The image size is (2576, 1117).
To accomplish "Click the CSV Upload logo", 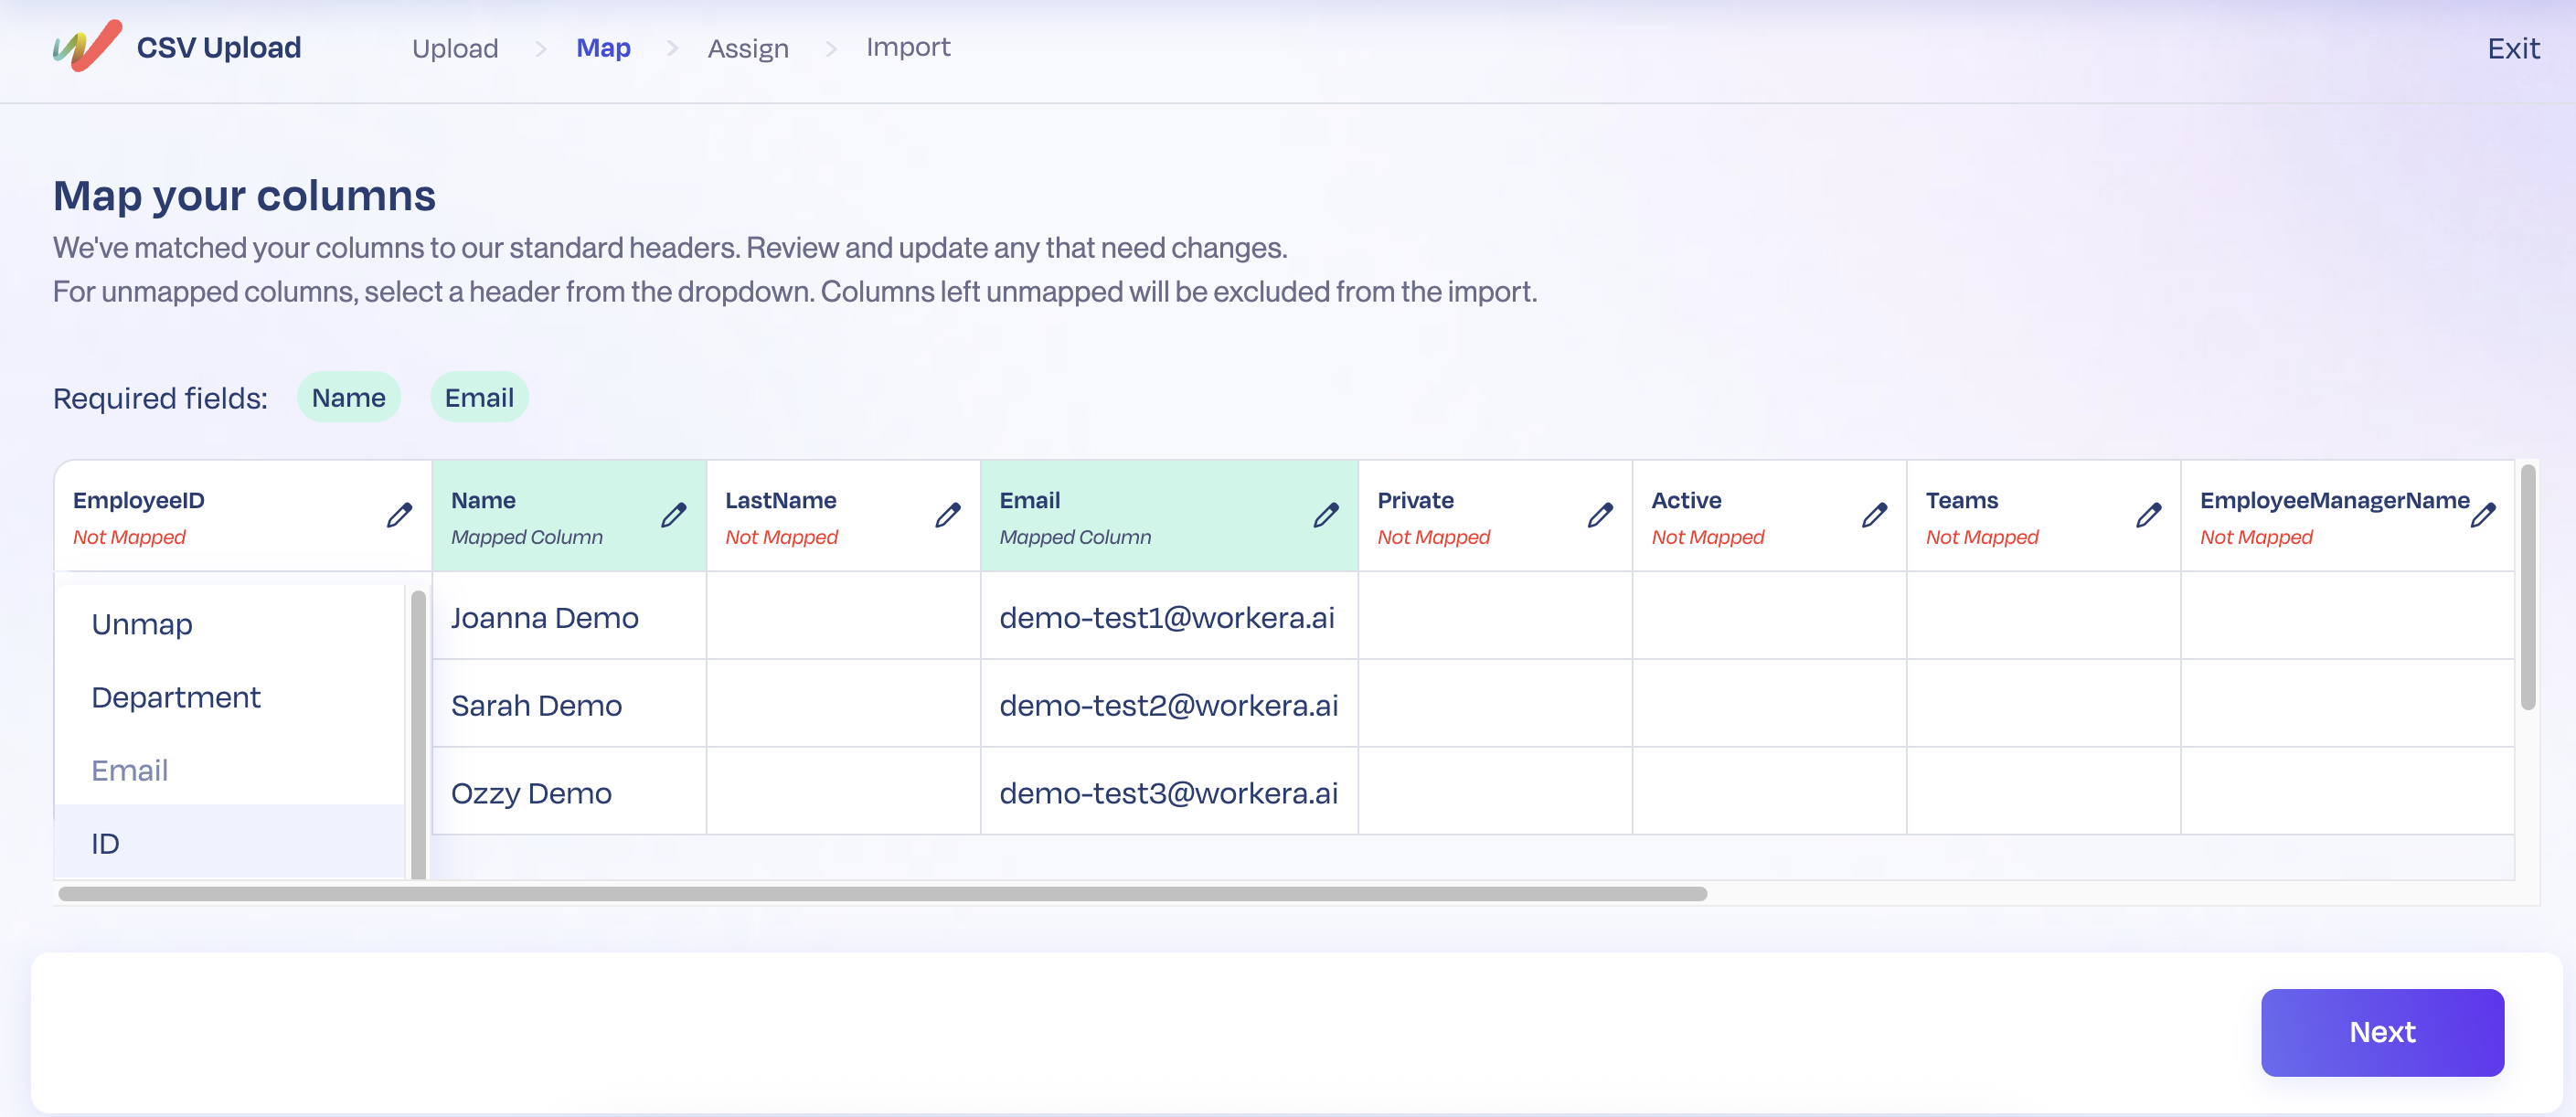I will coord(178,46).
